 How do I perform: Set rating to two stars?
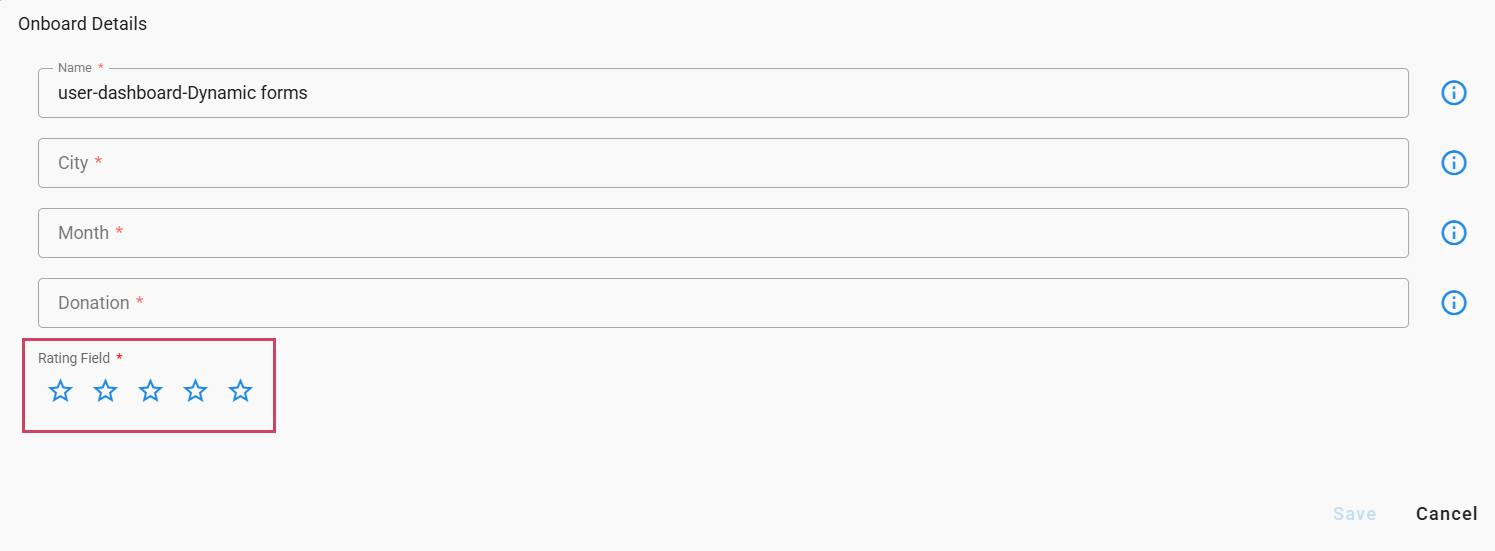106,391
